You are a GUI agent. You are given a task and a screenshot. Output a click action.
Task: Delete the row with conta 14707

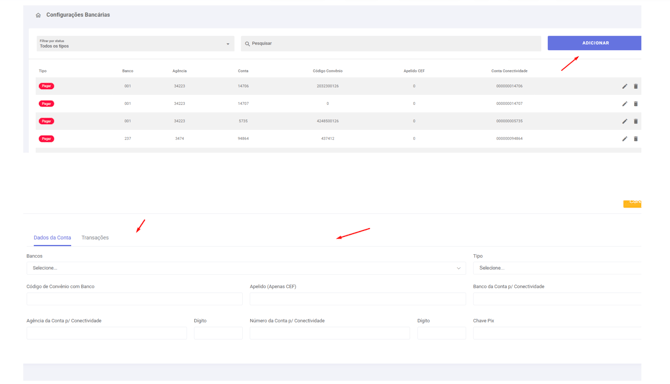(635, 104)
